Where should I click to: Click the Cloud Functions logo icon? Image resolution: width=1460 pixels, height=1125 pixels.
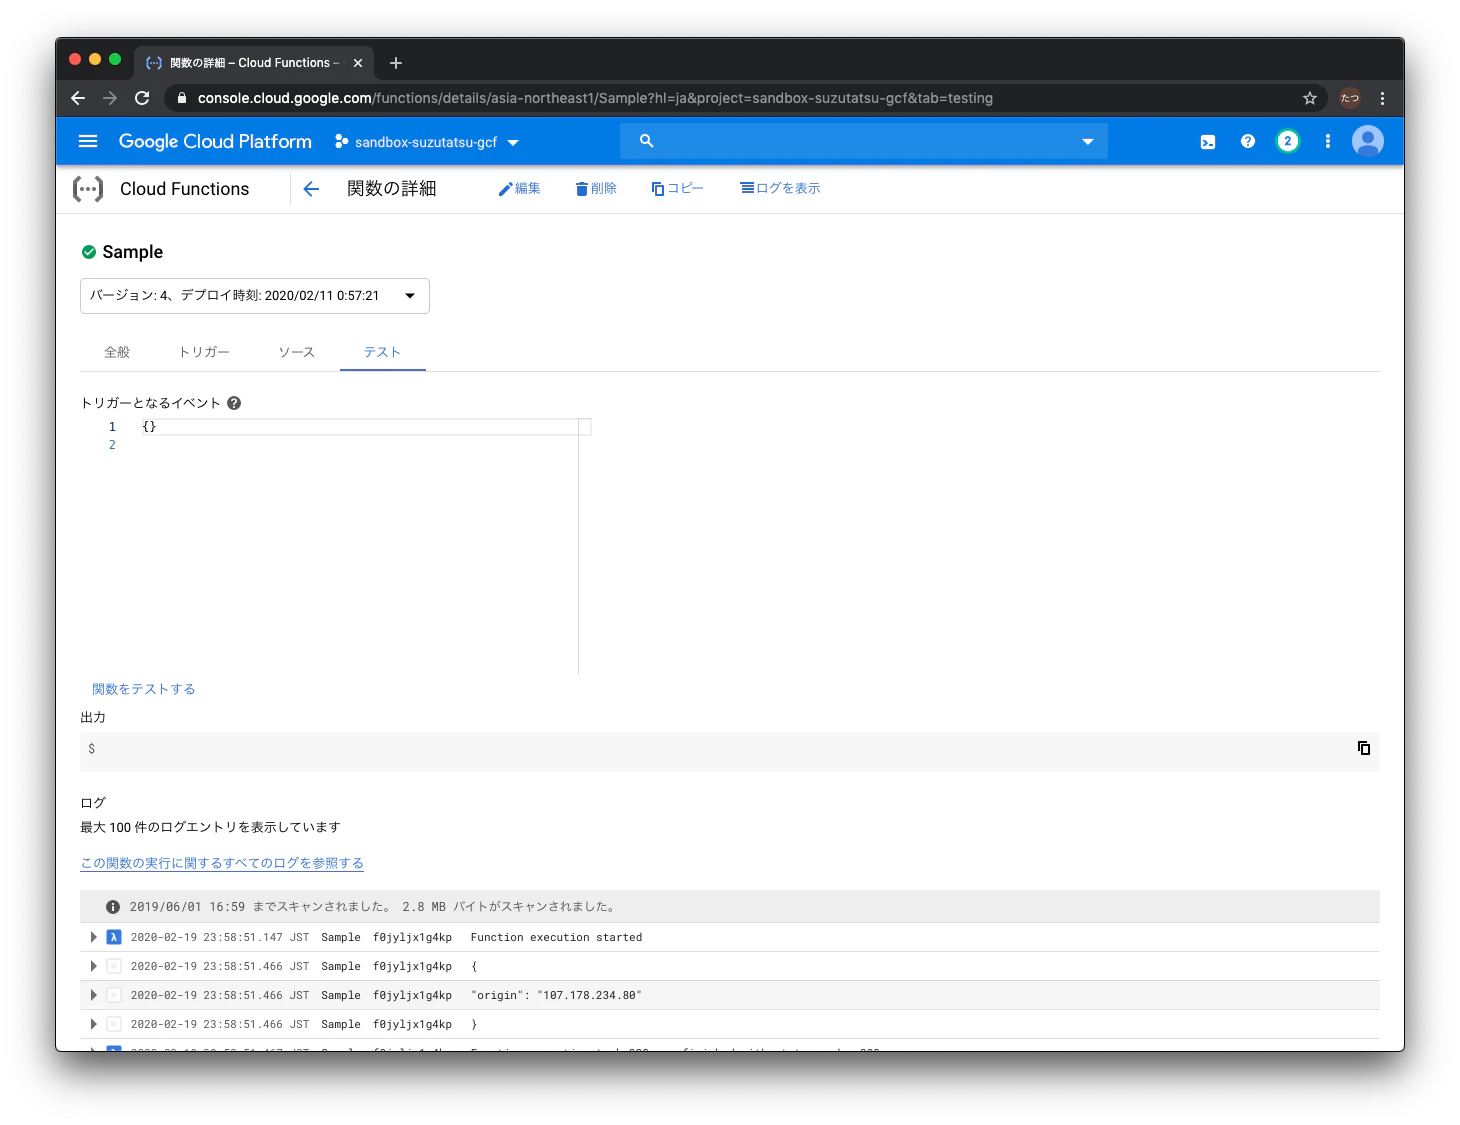click(x=88, y=189)
